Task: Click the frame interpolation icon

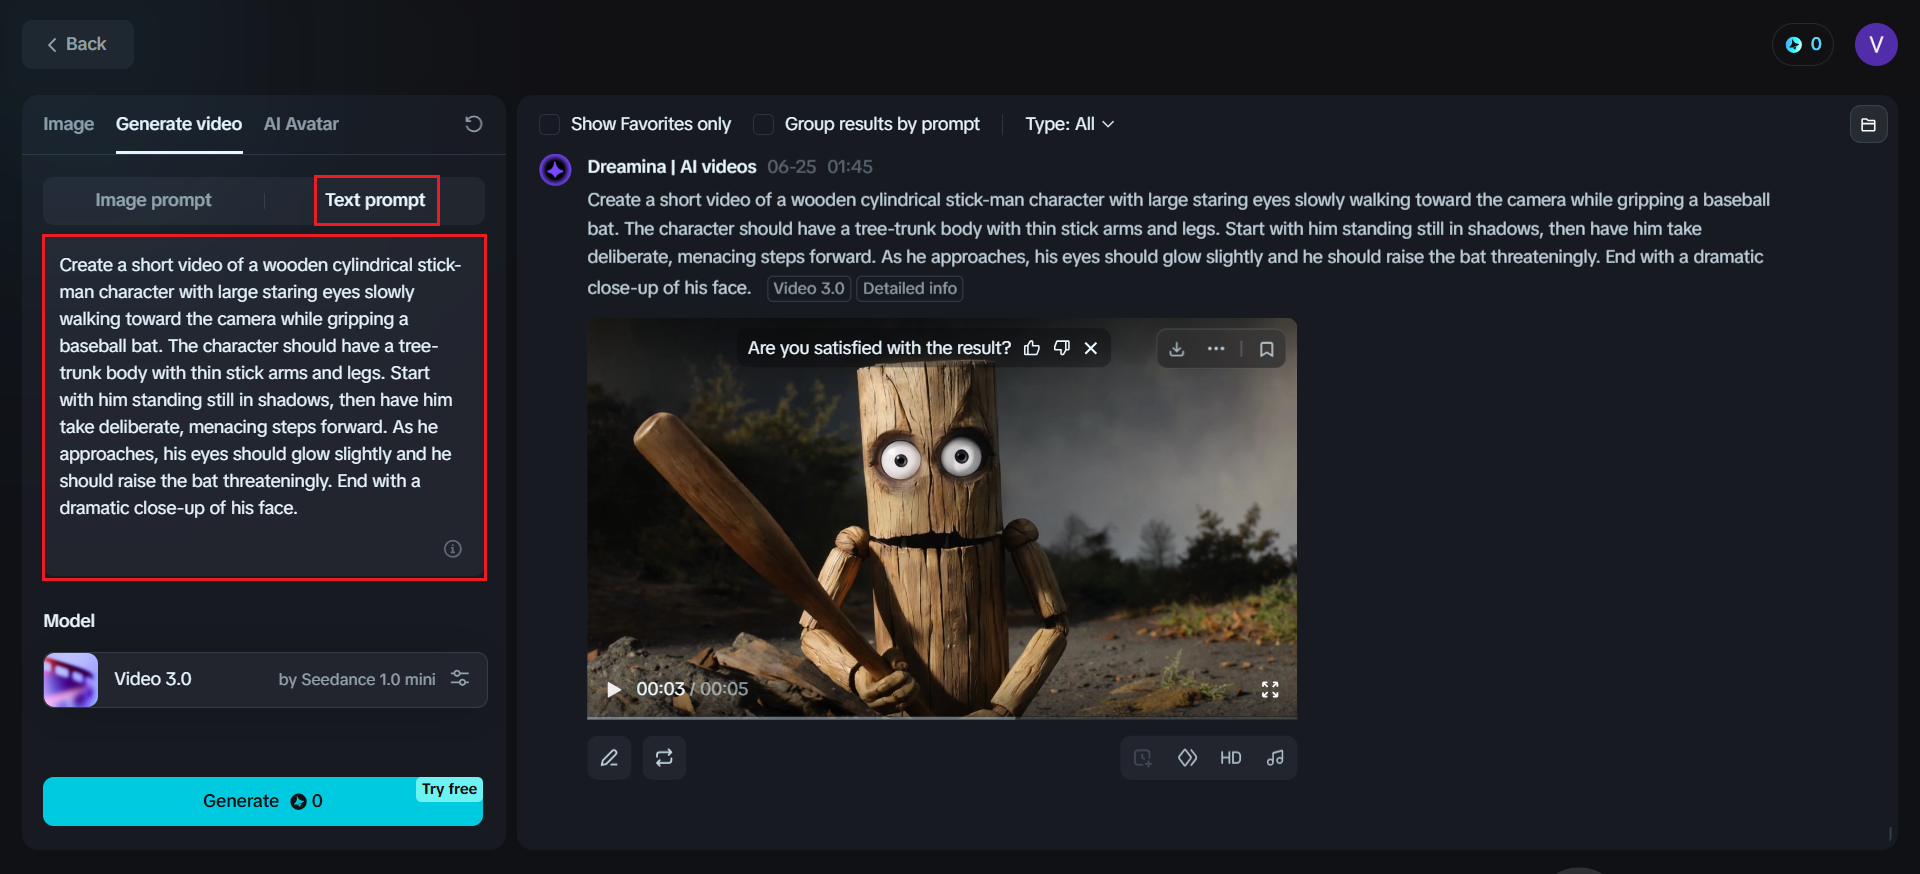Action: [x=1187, y=758]
